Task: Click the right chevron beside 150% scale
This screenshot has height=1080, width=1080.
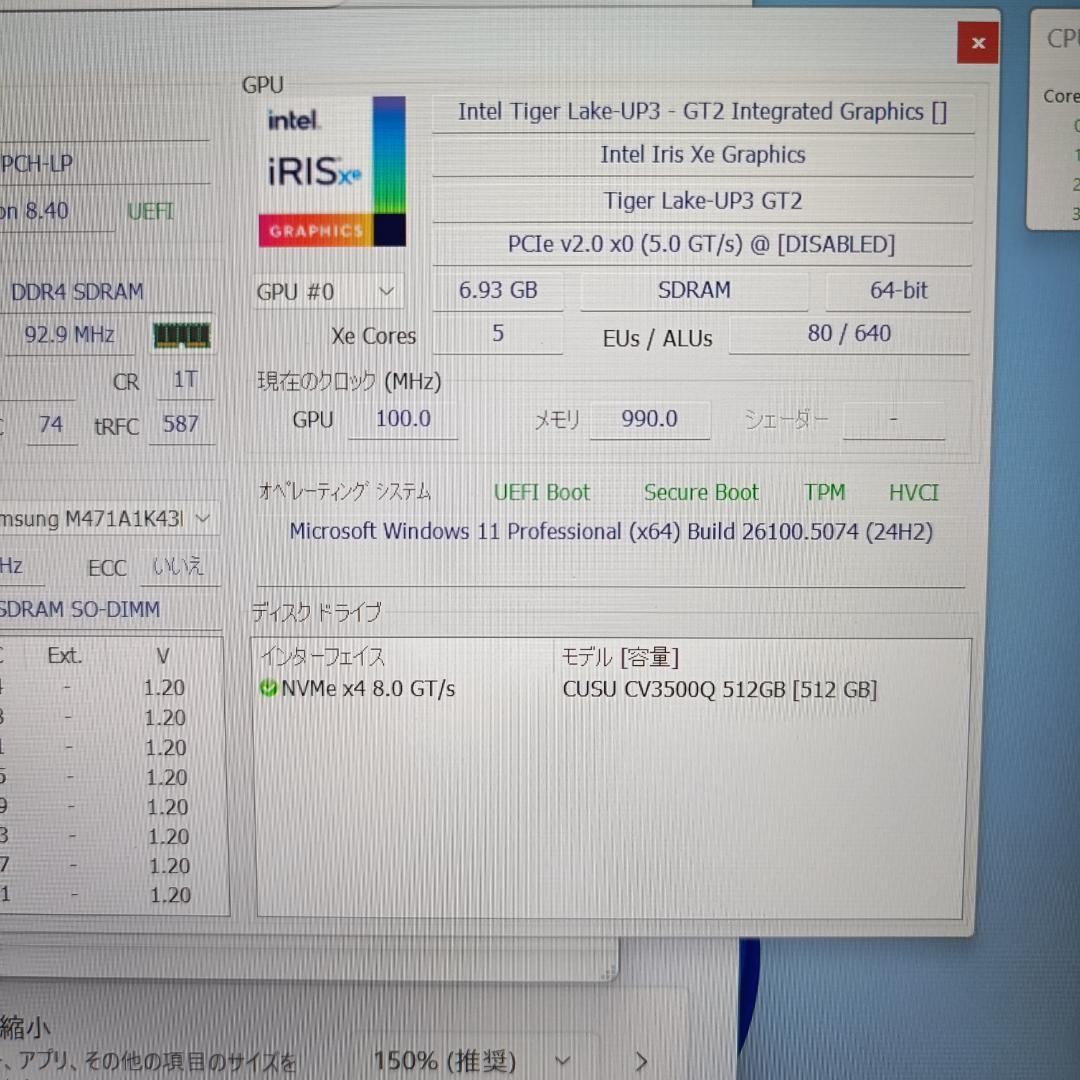Action: point(641,1061)
